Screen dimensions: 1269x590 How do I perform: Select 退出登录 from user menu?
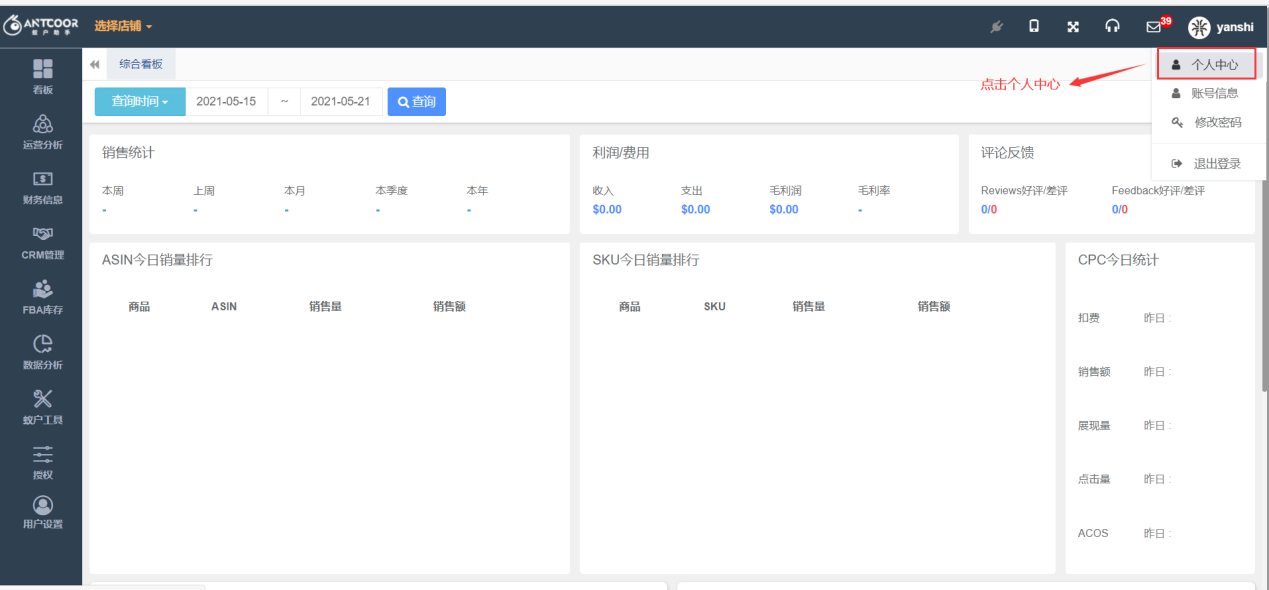click(1206, 163)
